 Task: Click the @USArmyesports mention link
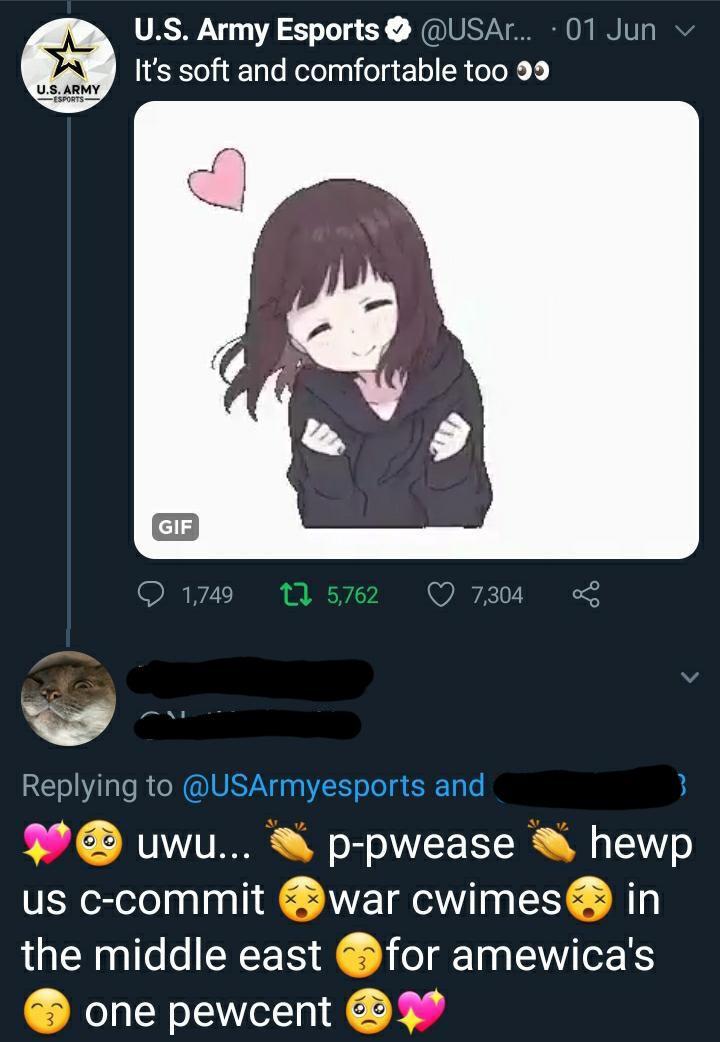303,785
